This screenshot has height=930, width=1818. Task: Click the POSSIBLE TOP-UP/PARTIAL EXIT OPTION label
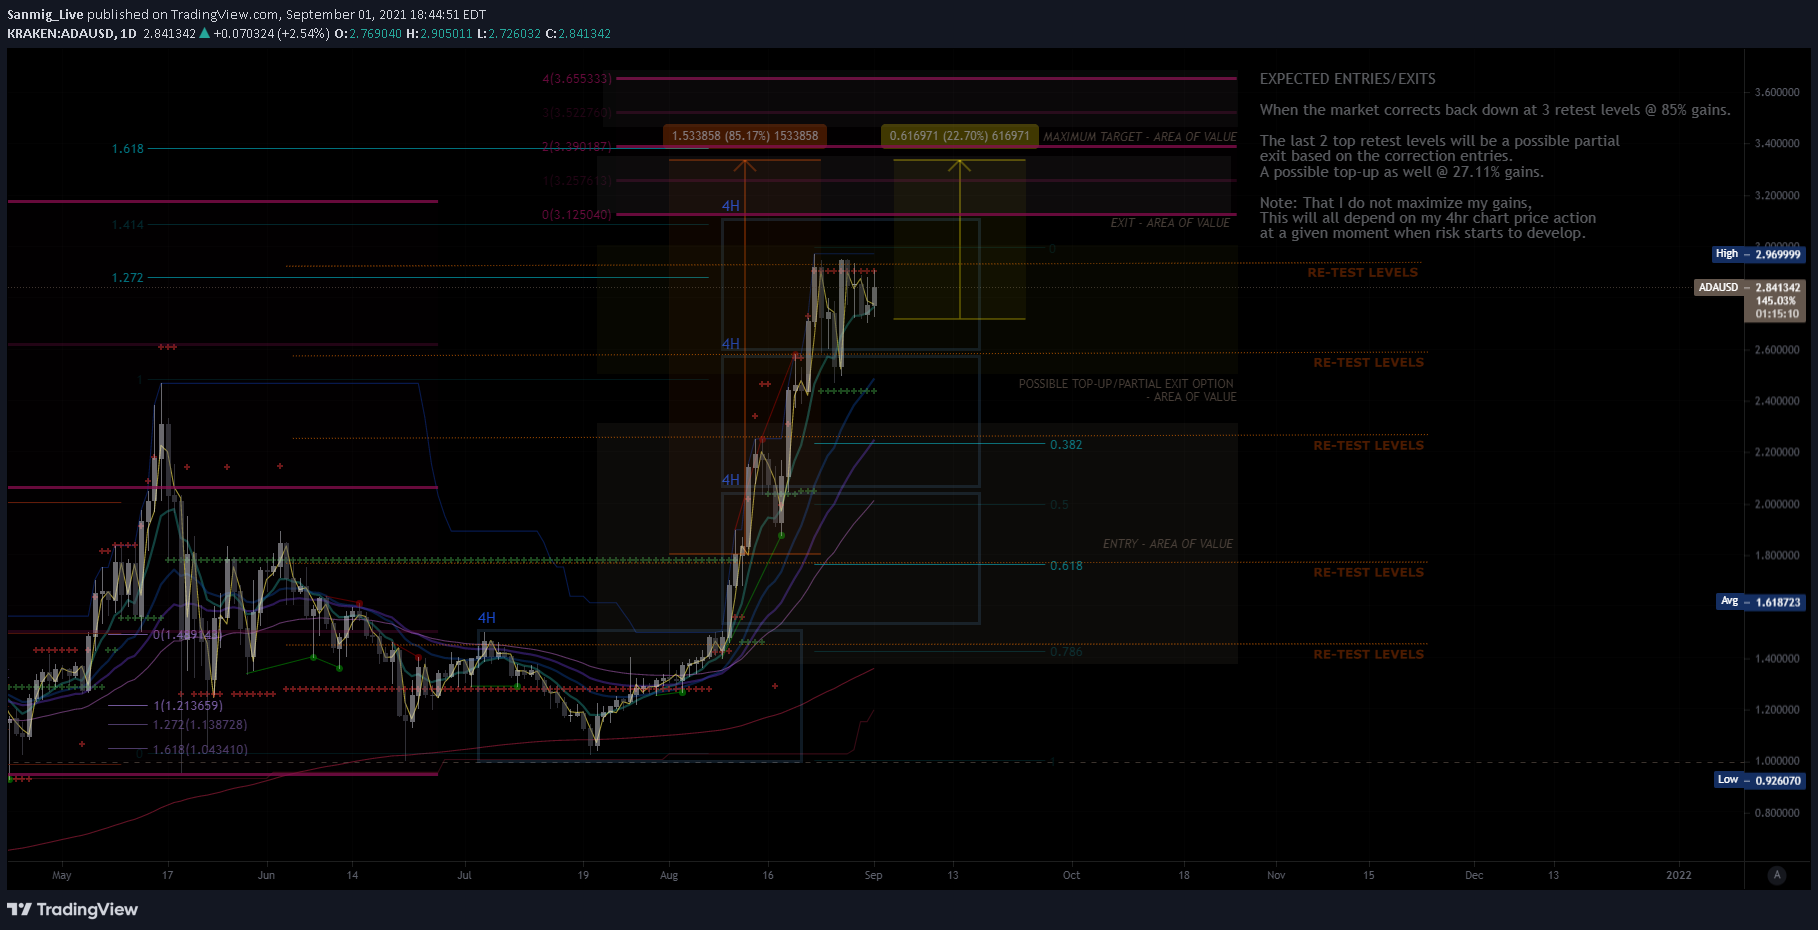click(1126, 384)
